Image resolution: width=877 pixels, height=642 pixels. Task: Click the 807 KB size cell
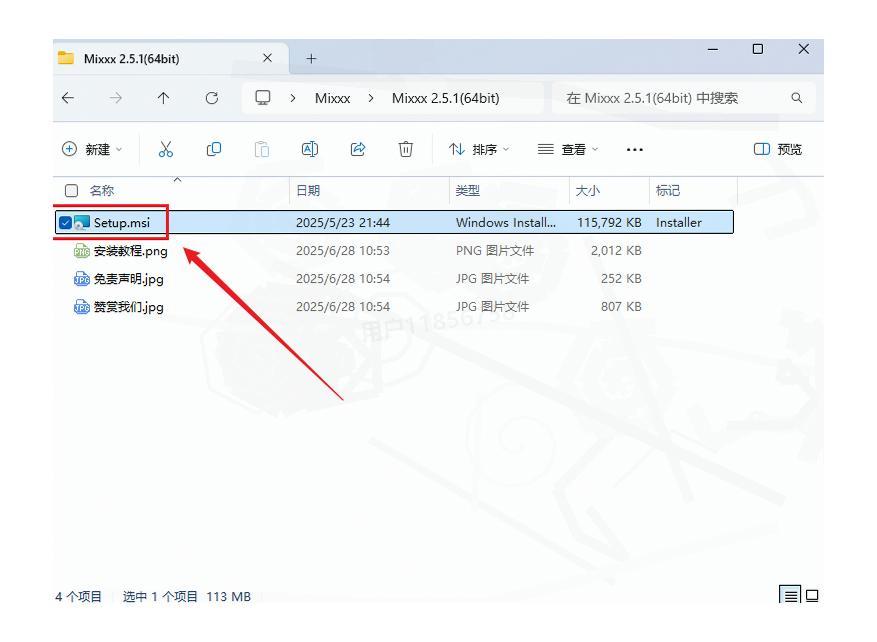621,306
